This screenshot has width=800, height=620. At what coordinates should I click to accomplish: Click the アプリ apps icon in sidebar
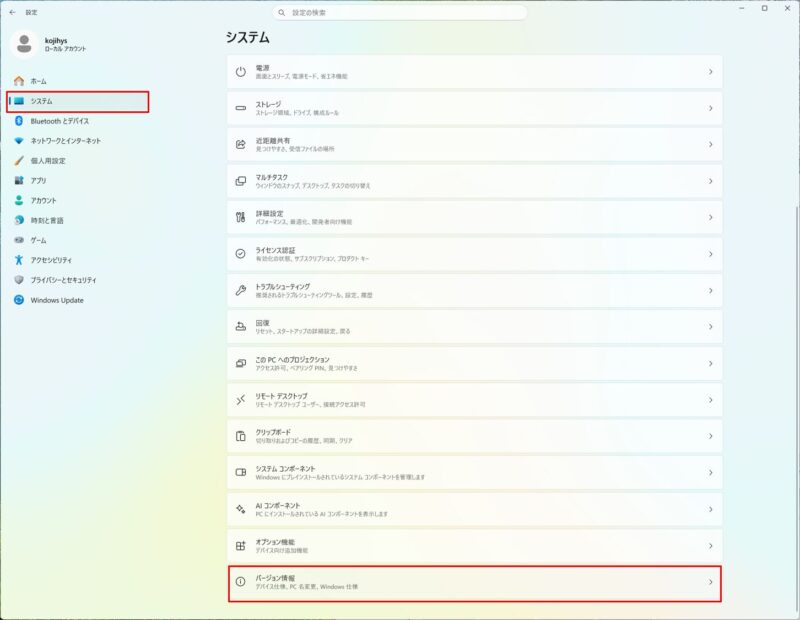pos(19,181)
